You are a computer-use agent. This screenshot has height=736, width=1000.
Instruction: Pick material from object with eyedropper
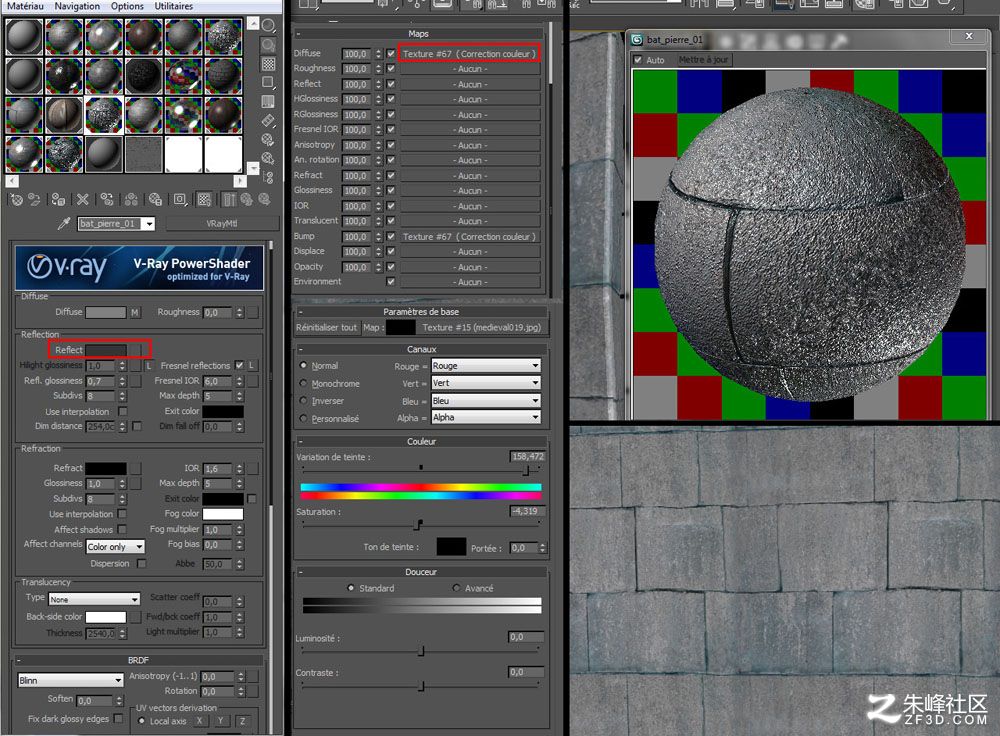point(63,223)
